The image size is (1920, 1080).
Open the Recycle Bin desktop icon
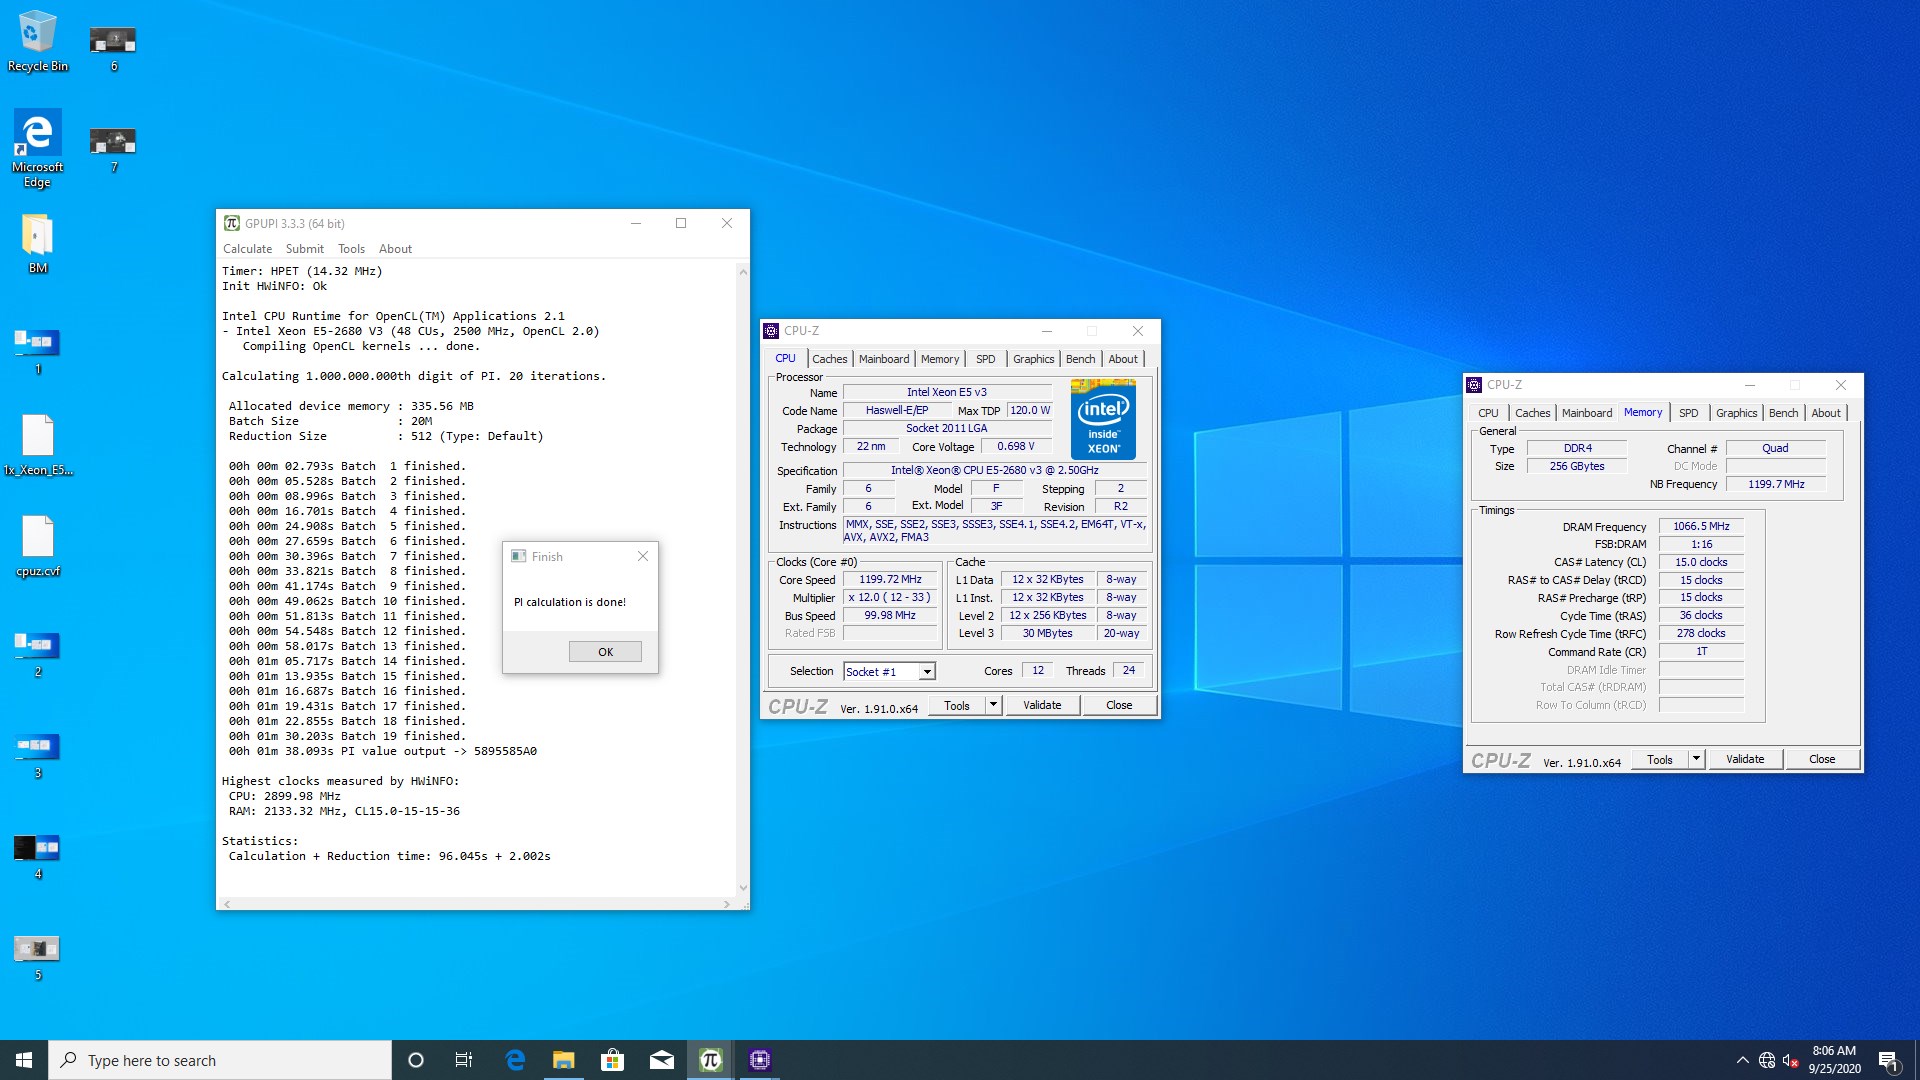click(x=38, y=40)
